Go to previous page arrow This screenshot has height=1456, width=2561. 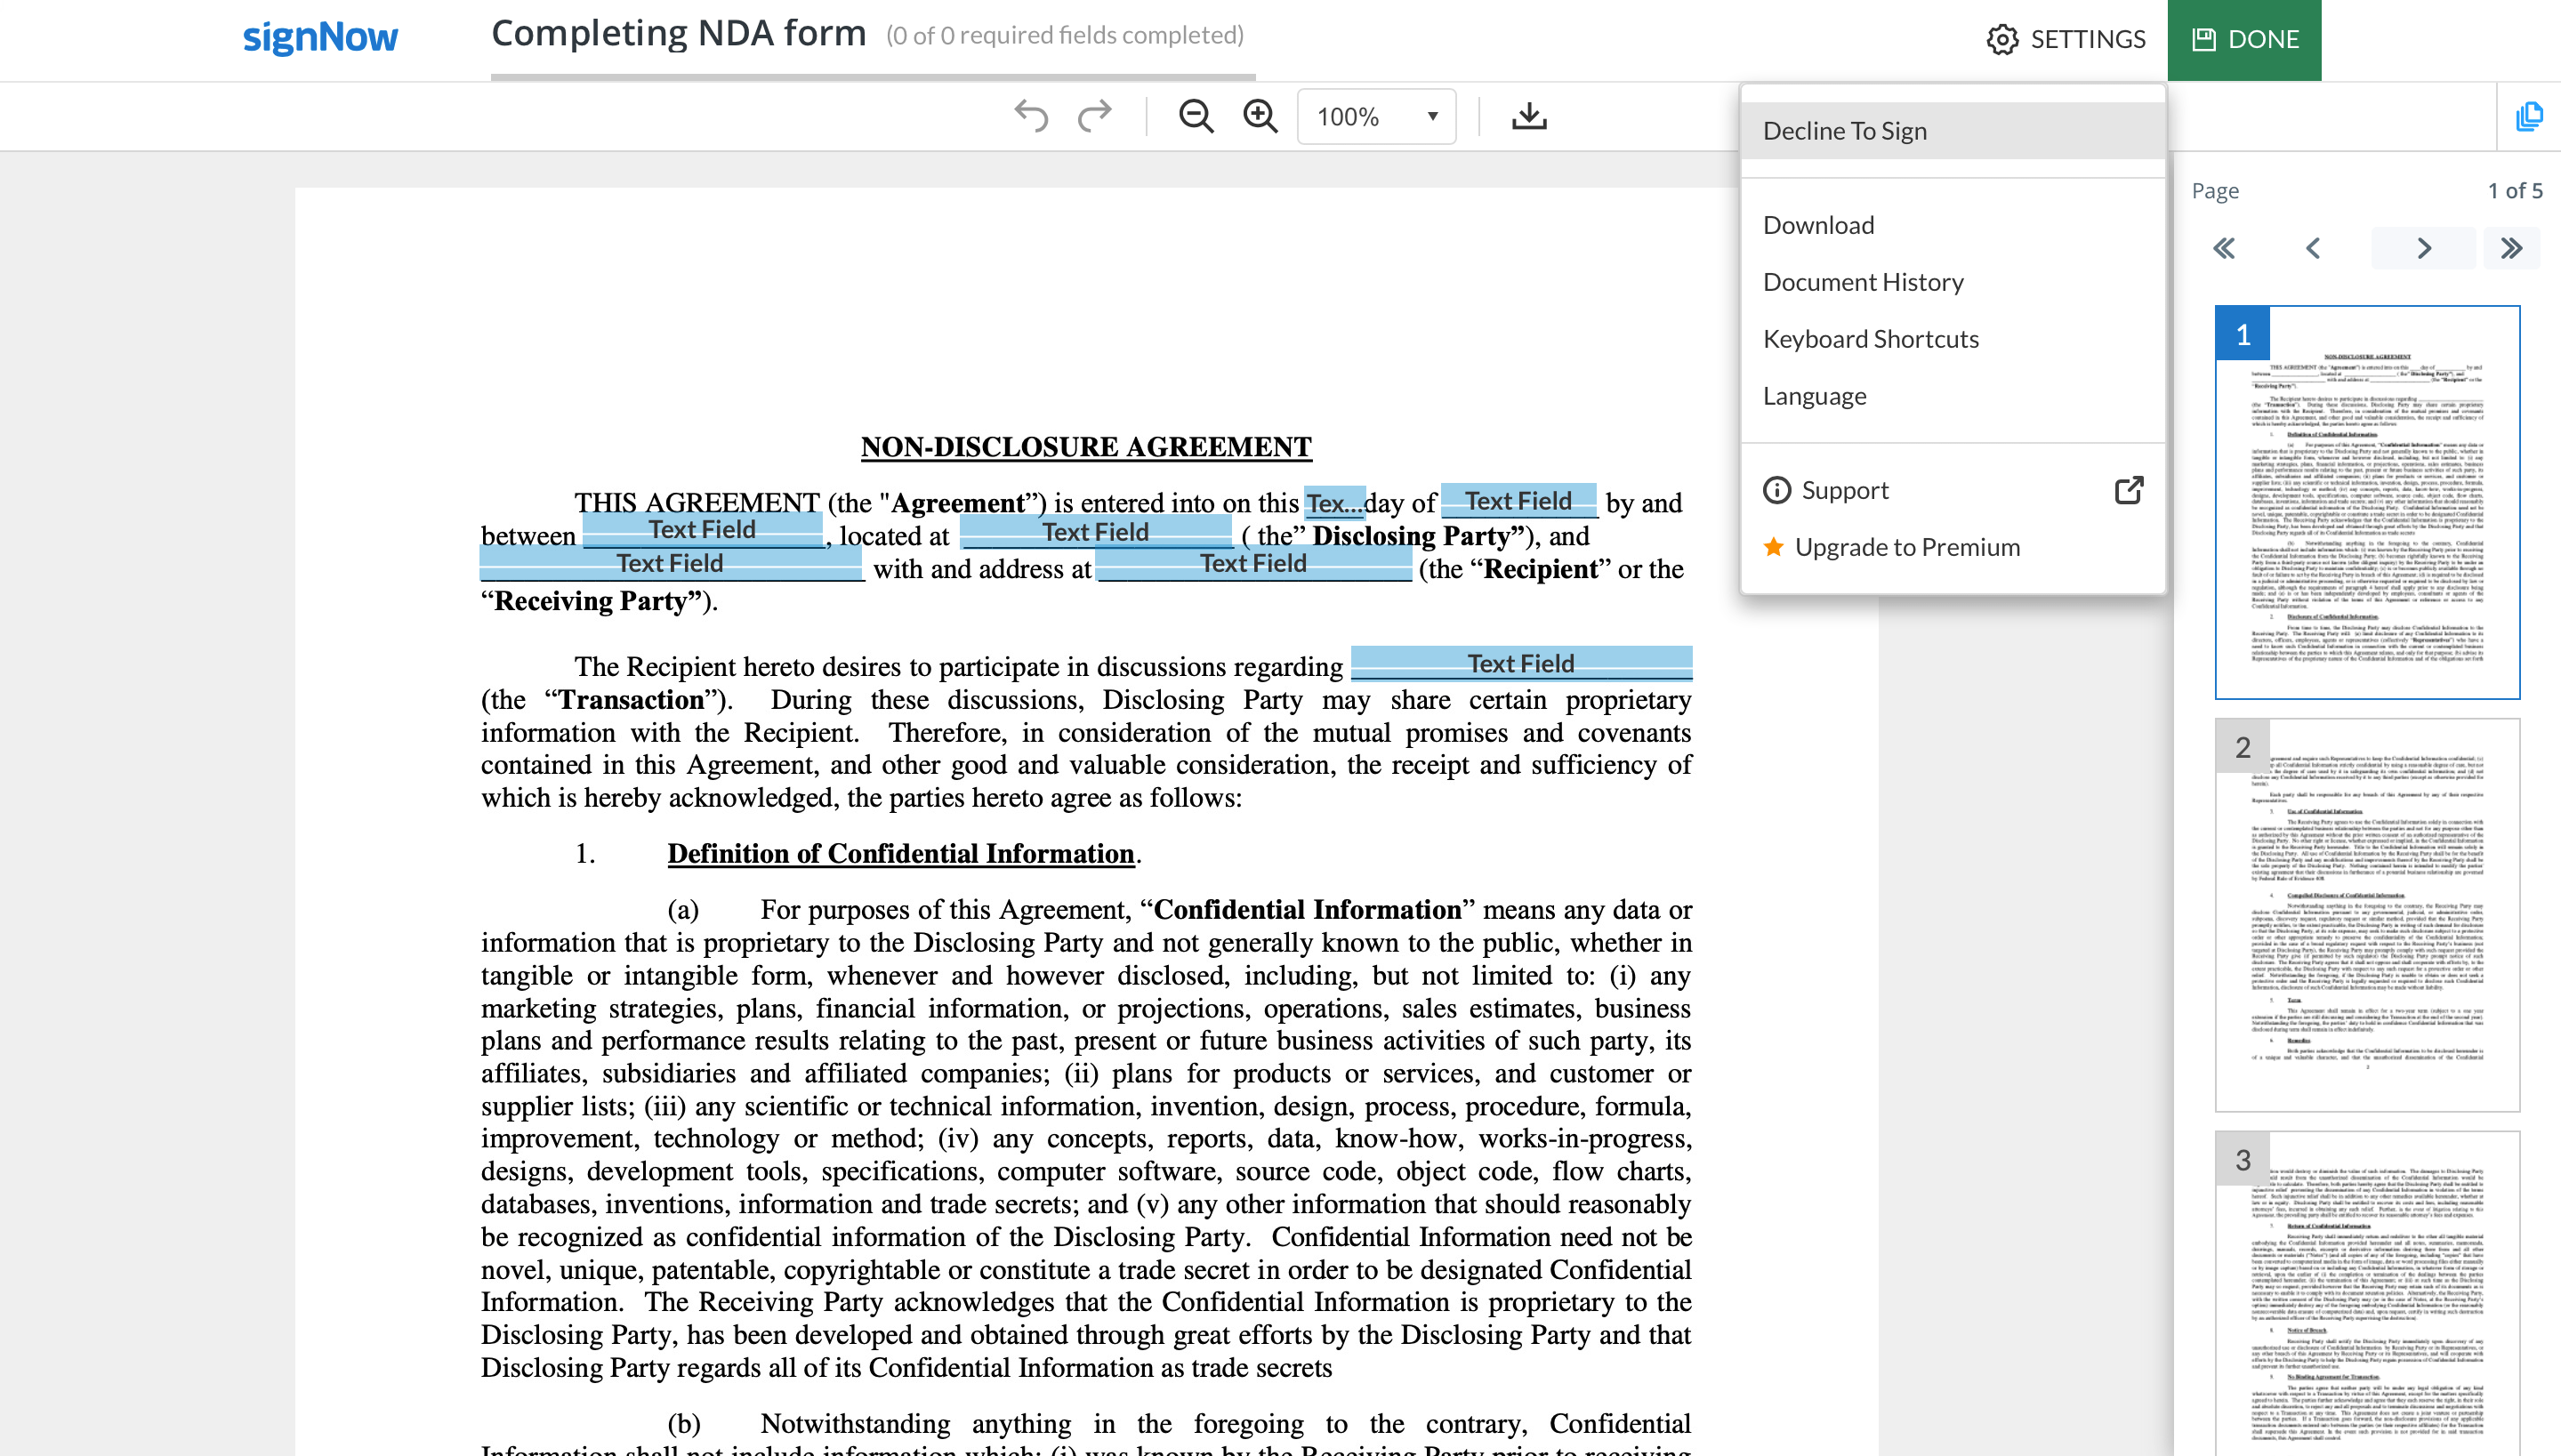pyautogui.click(x=2313, y=248)
